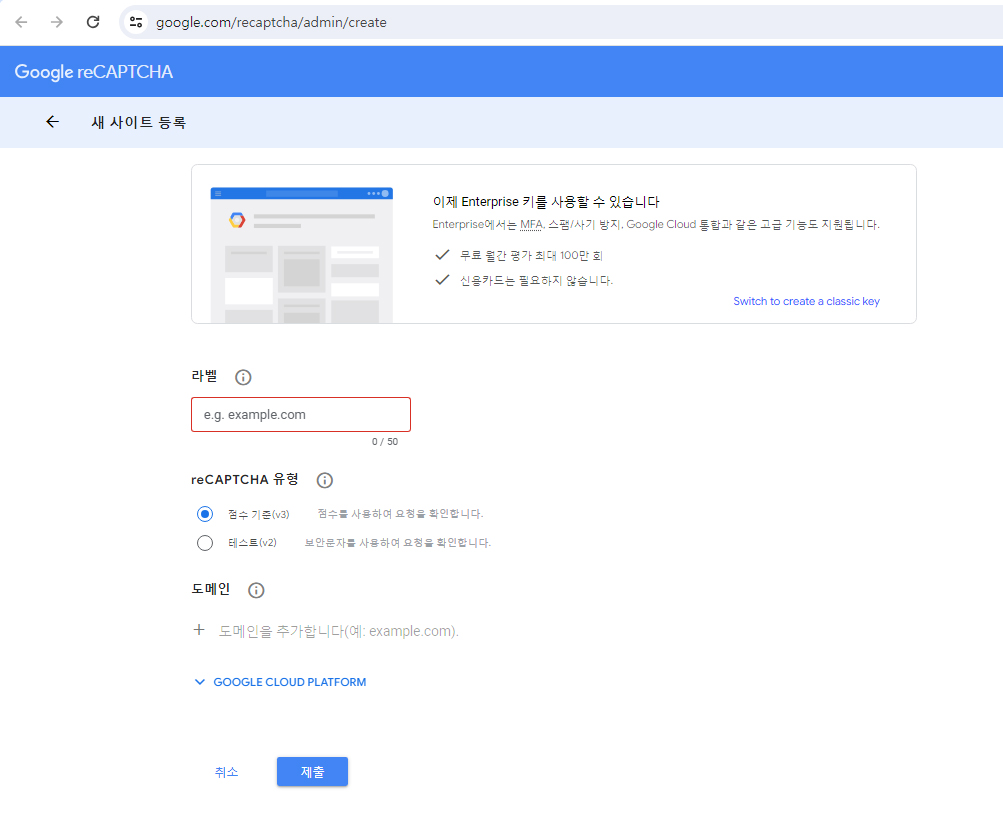This screenshot has width=1003, height=831.
Task: Go back using arrow beside 새 사이트 등록
Action: pyautogui.click(x=52, y=122)
